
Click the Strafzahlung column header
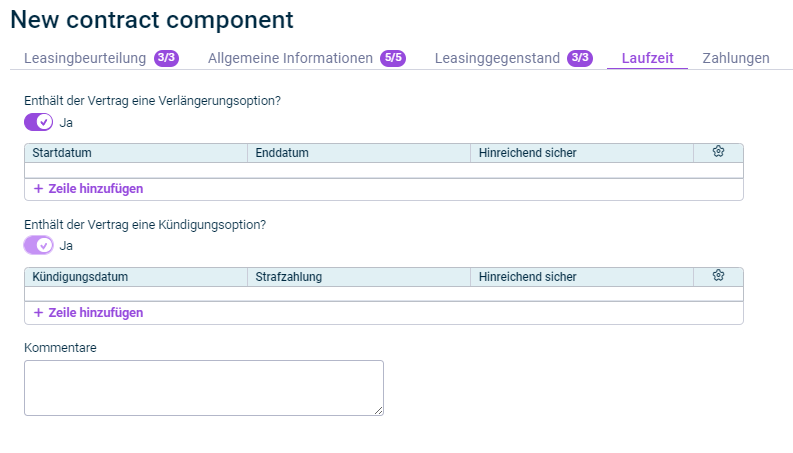coord(359,277)
